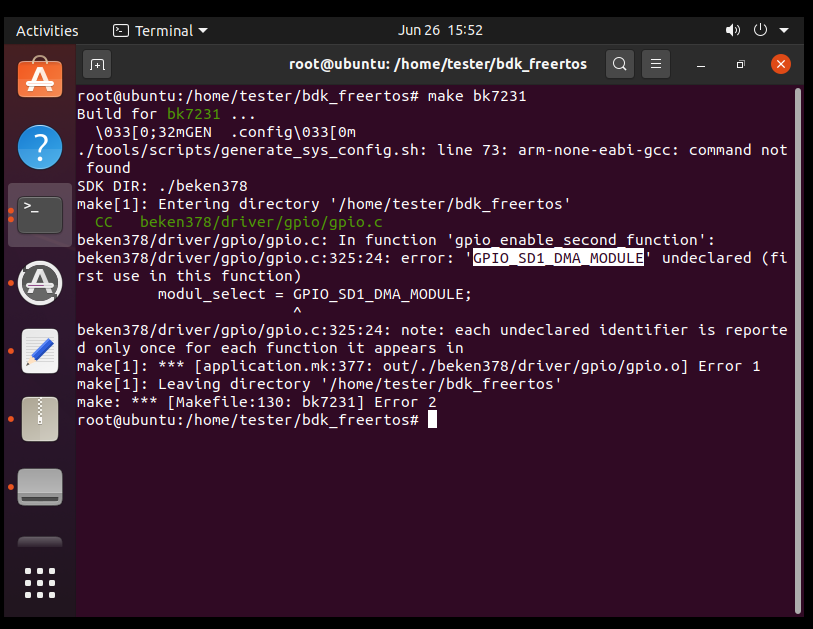Screen dimensions: 813x629
Task: Open the Text Editor from the dock
Action: pos(40,351)
